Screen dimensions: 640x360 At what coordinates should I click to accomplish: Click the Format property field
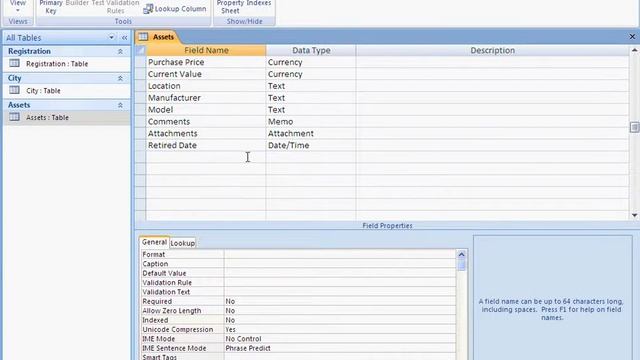(x=340, y=254)
